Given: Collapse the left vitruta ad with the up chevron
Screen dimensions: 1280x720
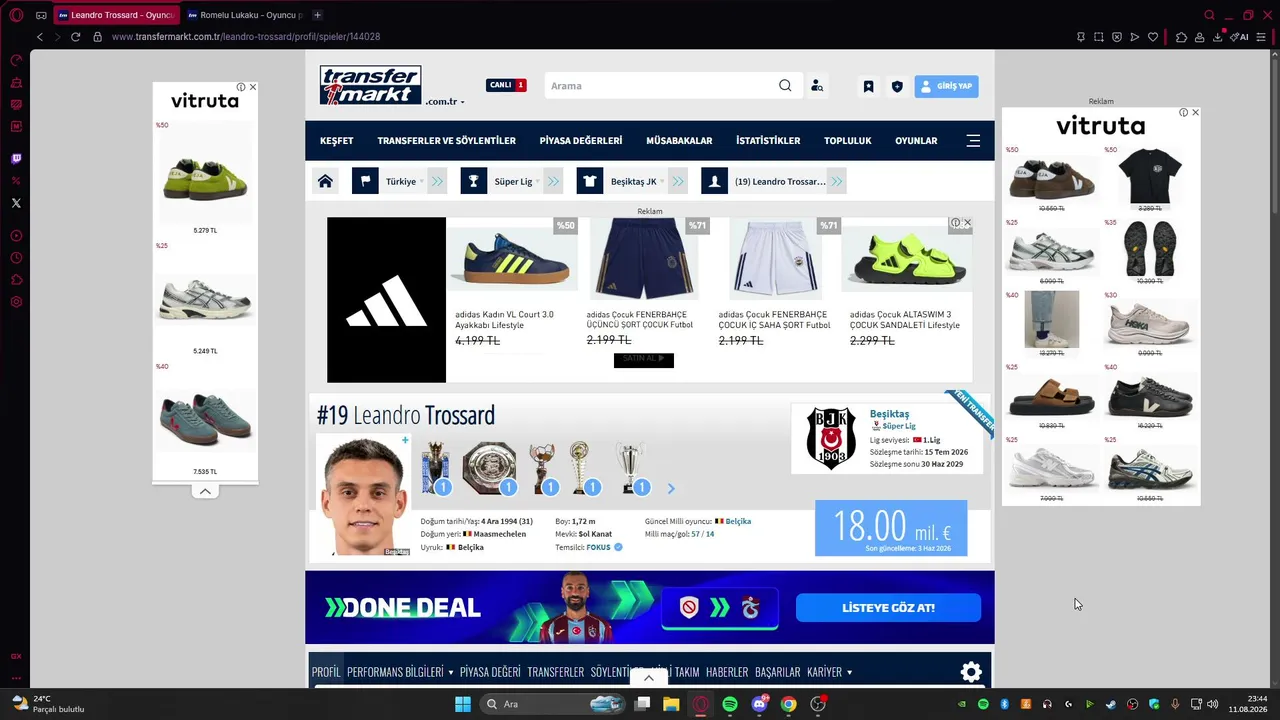Looking at the screenshot, I should click(205, 492).
